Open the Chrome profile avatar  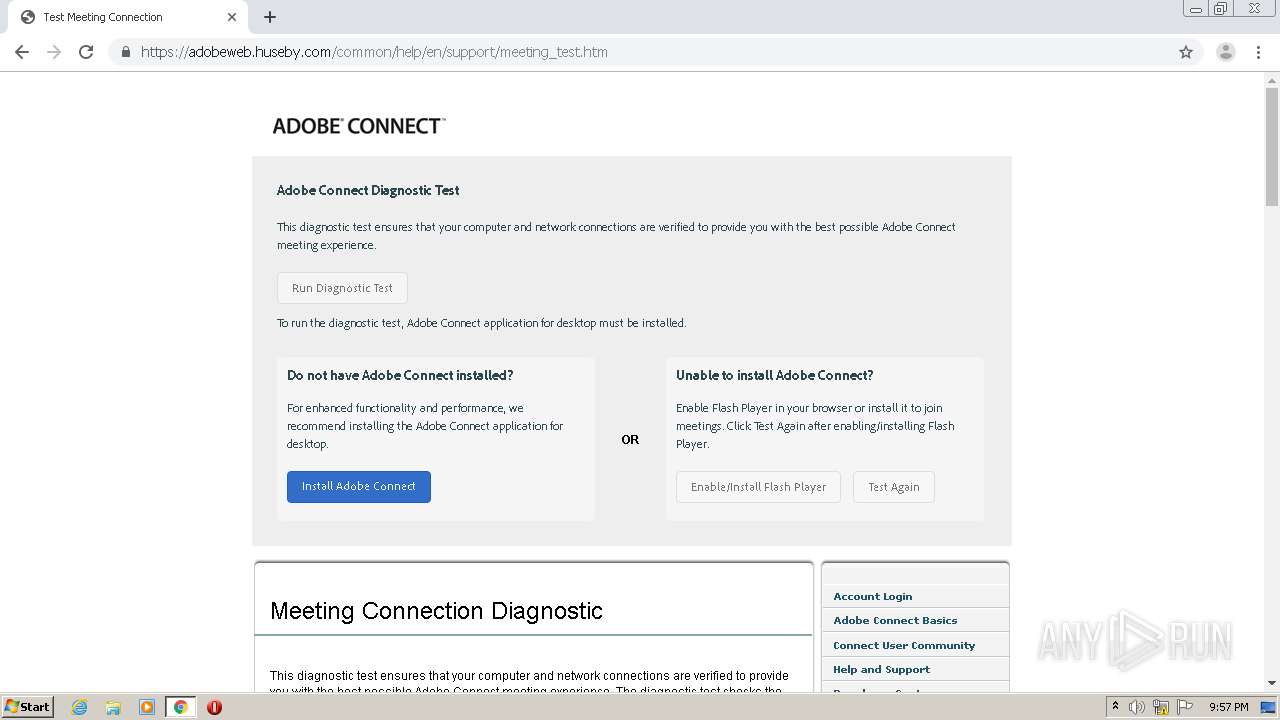pyautogui.click(x=1225, y=52)
